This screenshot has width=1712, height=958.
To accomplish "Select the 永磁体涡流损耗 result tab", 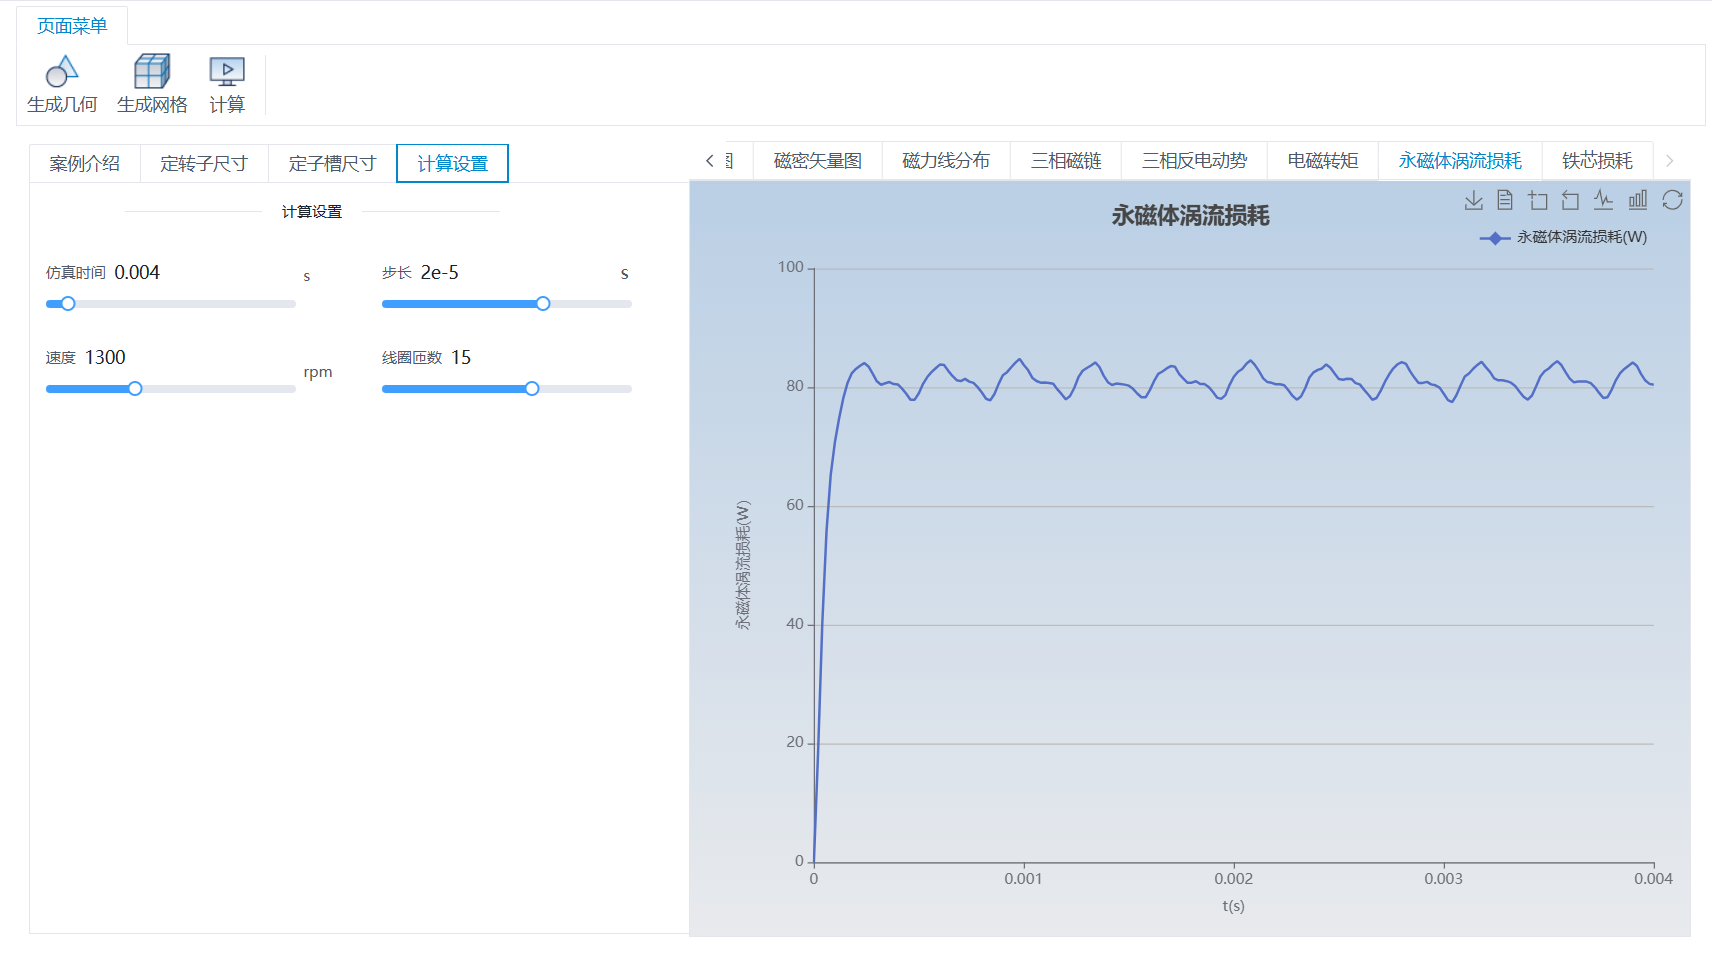I will [x=1460, y=161].
